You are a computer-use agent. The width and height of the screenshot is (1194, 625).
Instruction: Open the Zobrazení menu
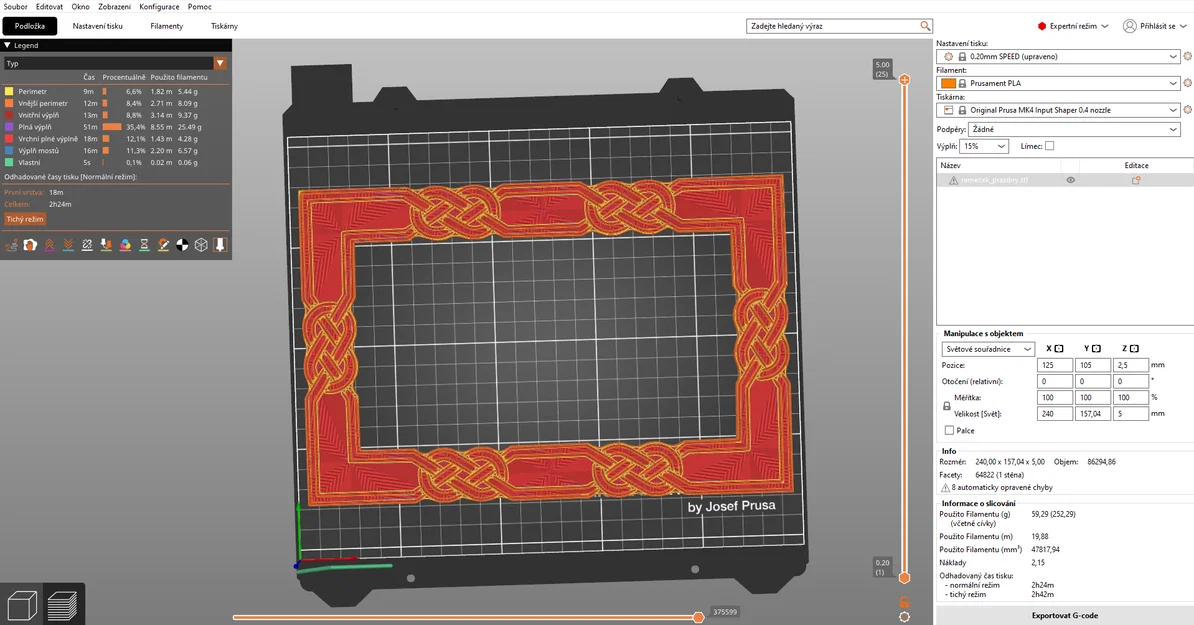[x=114, y=7]
